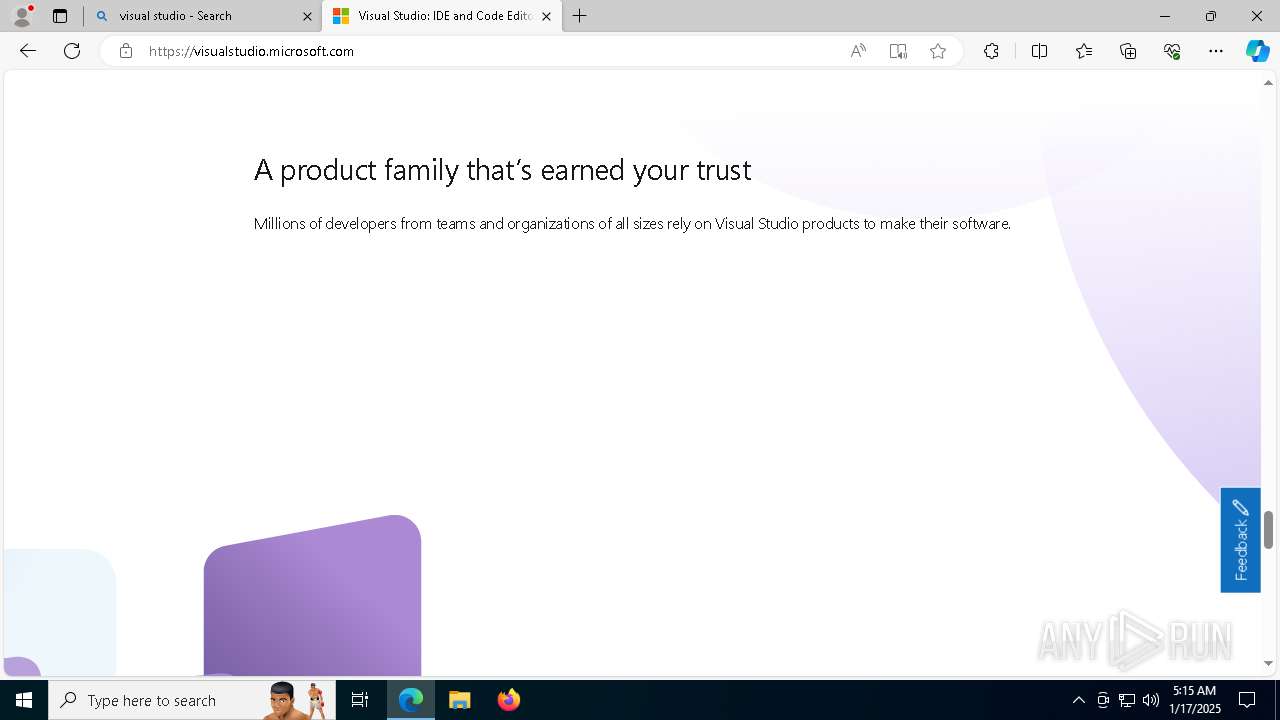Refresh the current page
Image resolution: width=1280 pixels, height=720 pixels.
pos(72,51)
